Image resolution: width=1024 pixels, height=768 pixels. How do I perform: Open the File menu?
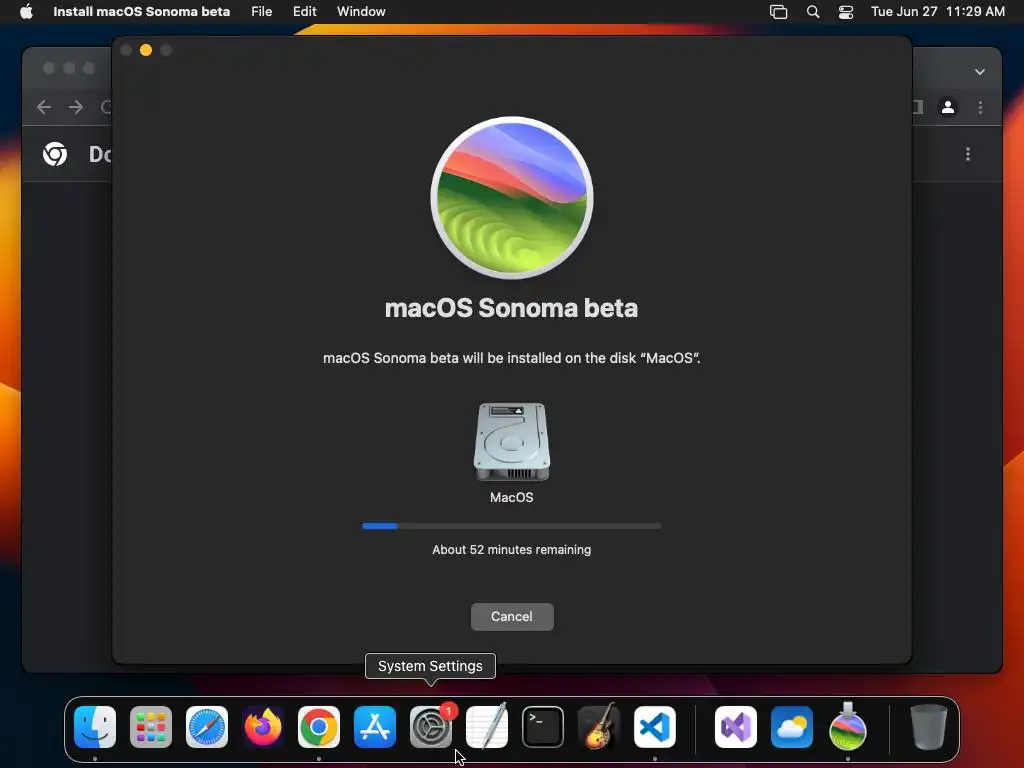click(x=262, y=11)
